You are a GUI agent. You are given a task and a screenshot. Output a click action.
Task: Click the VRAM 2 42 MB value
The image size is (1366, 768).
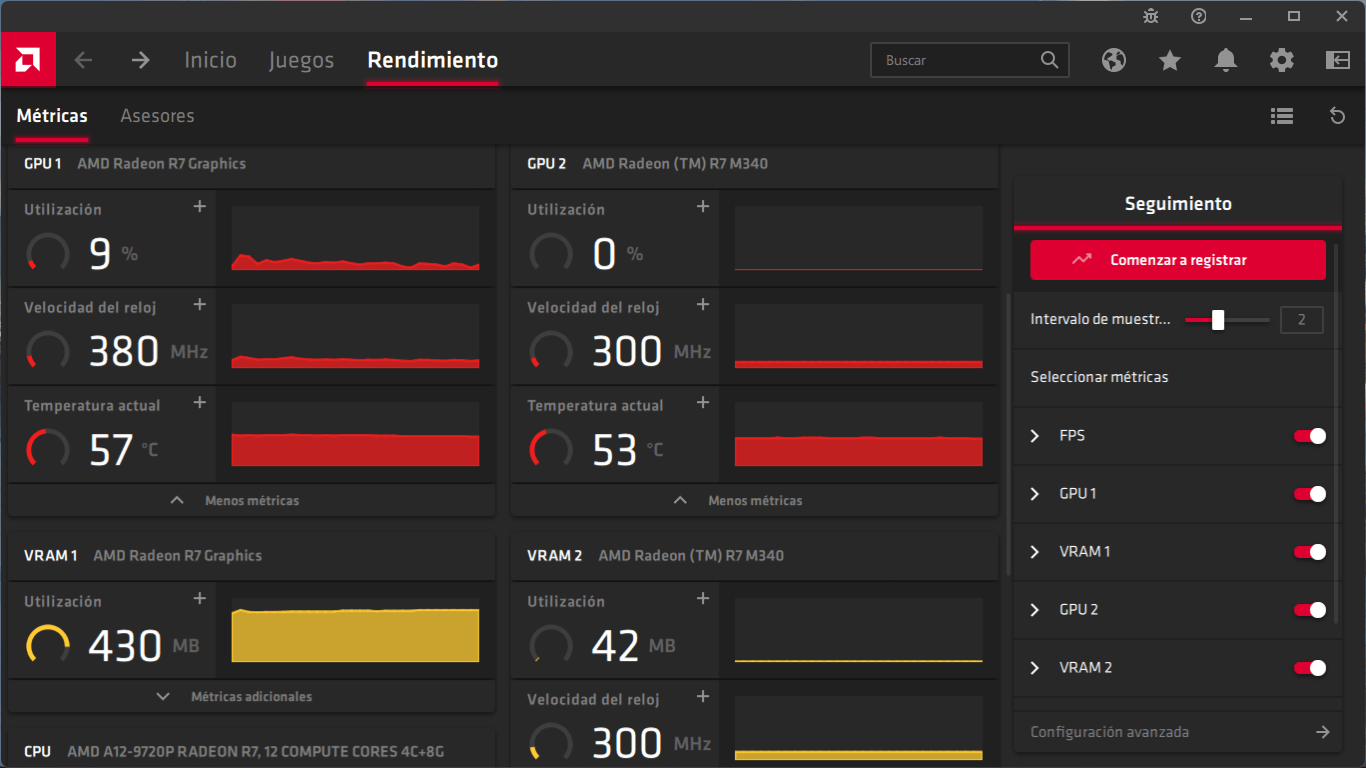click(615, 646)
